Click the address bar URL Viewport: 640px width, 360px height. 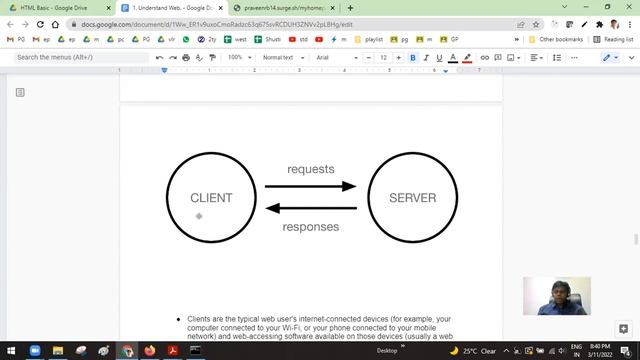click(x=216, y=24)
